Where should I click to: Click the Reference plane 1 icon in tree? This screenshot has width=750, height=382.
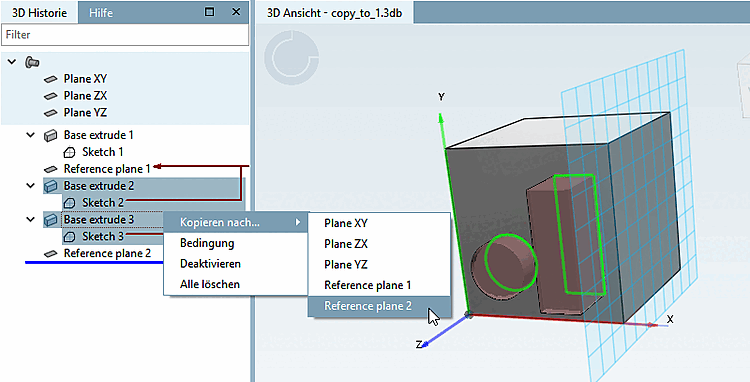tap(51, 169)
